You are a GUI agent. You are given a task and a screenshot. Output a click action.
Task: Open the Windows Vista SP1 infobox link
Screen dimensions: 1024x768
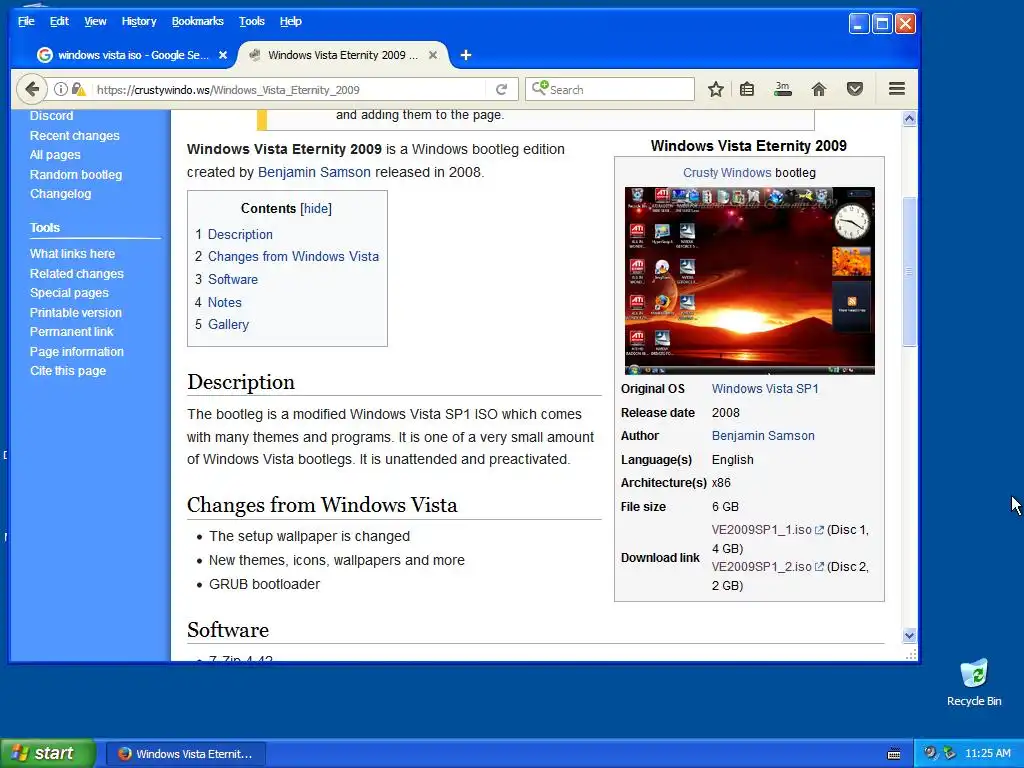coord(765,389)
